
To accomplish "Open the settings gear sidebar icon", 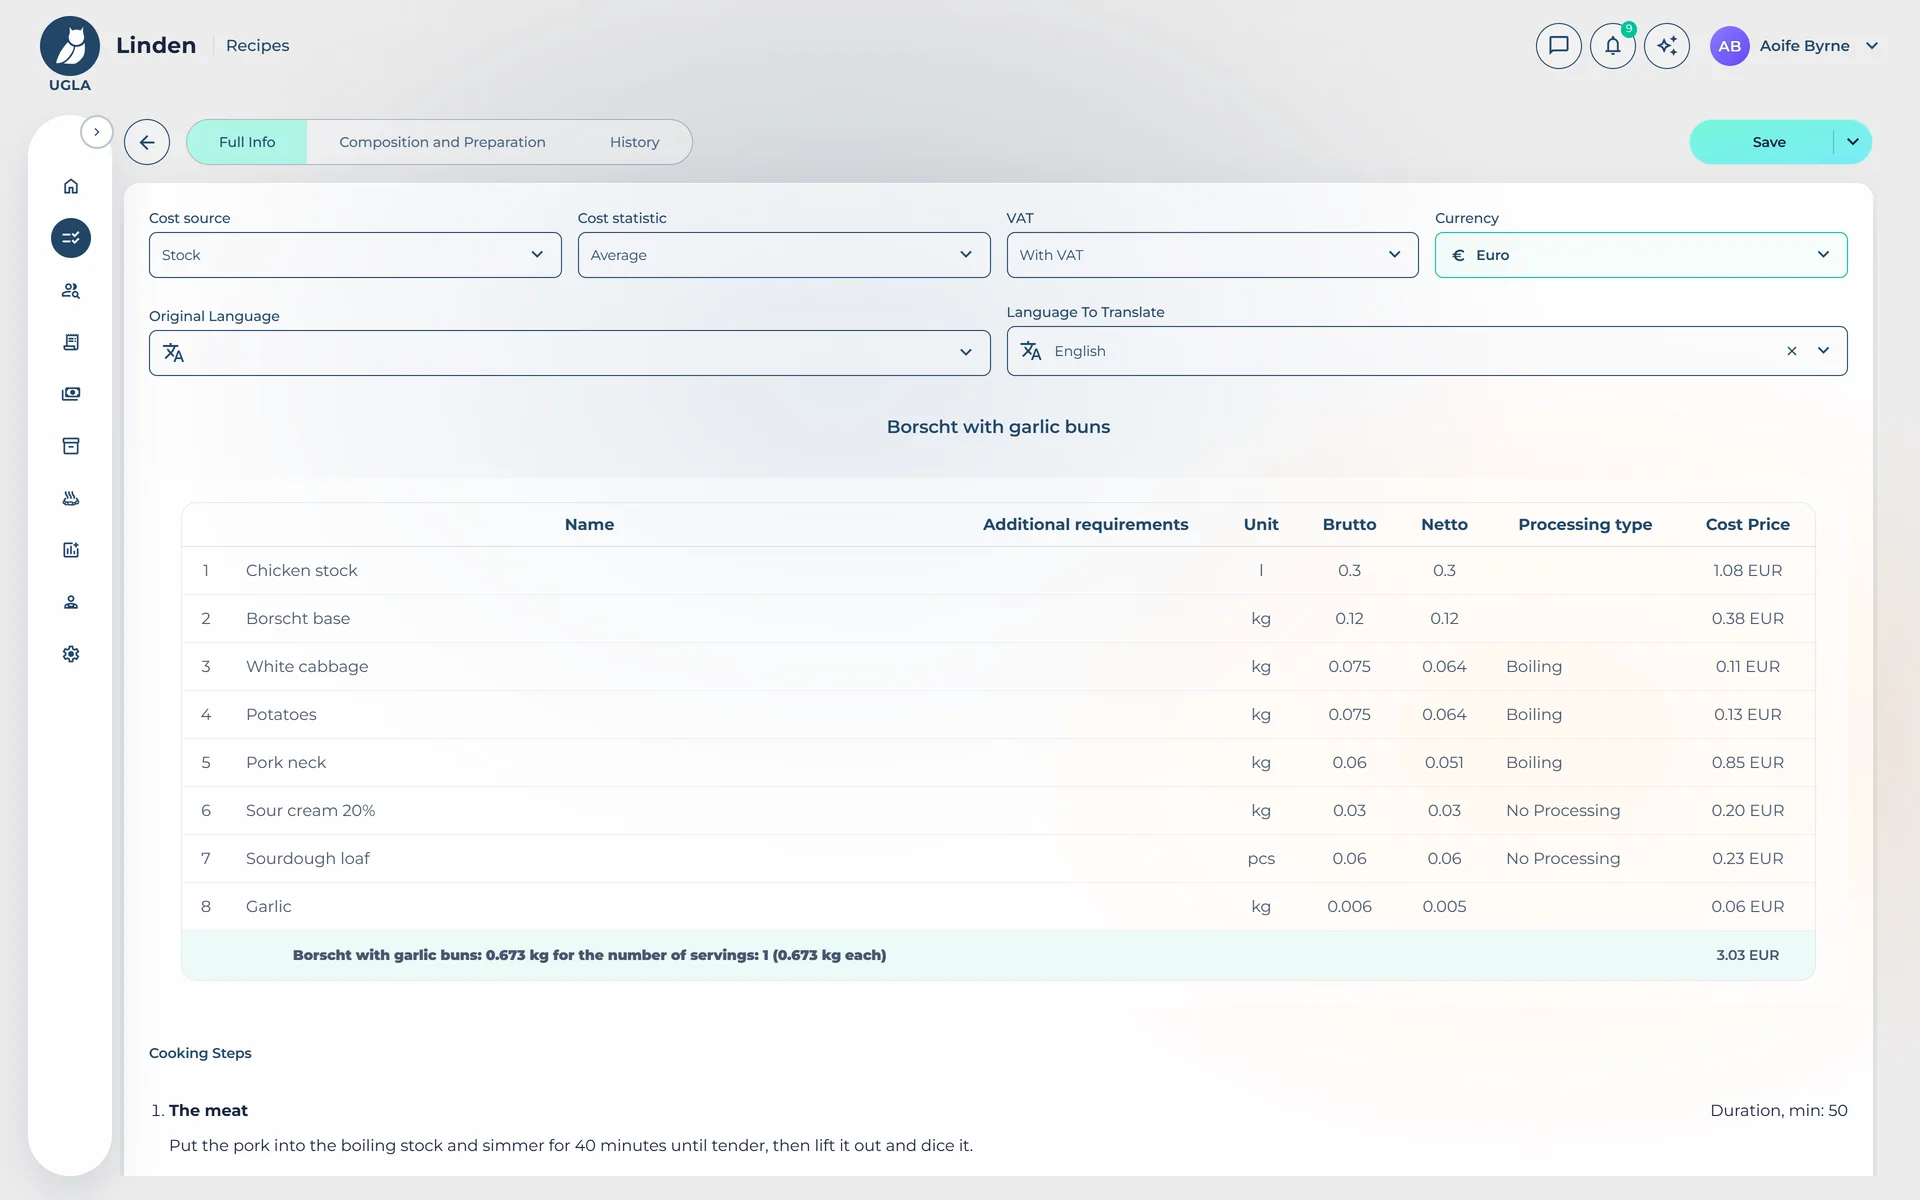I will tap(71, 654).
